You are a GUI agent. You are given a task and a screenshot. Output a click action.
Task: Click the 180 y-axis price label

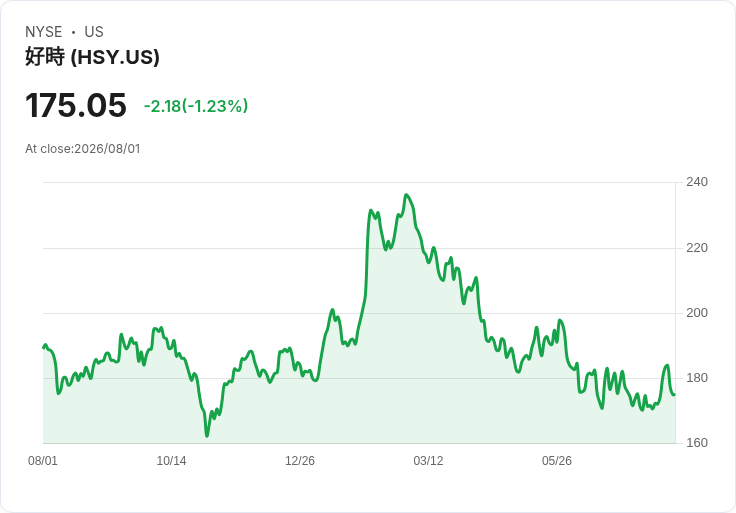coord(697,378)
